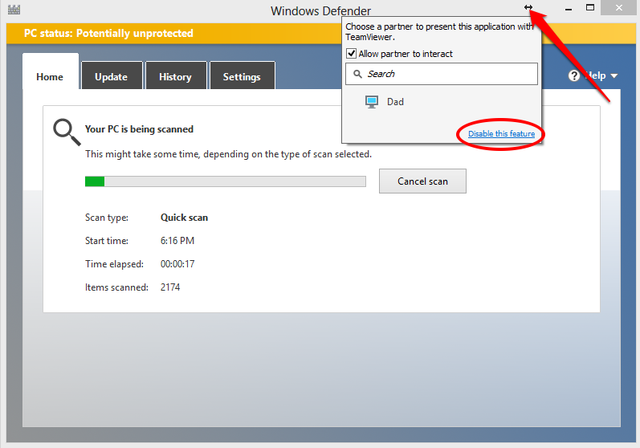
Task: Click the TeamViewer share arrow icon in title bar
Action: pyautogui.click(x=528, y=7)
